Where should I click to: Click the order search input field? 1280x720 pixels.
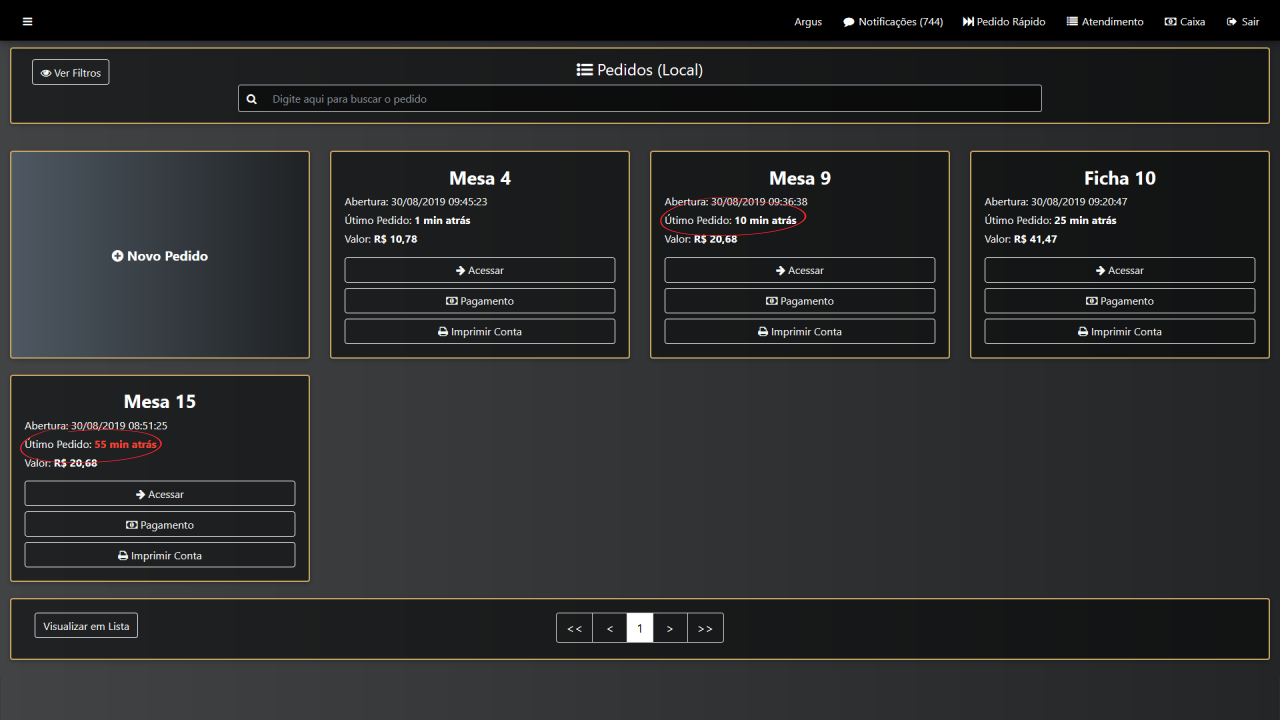click(650, 99)
